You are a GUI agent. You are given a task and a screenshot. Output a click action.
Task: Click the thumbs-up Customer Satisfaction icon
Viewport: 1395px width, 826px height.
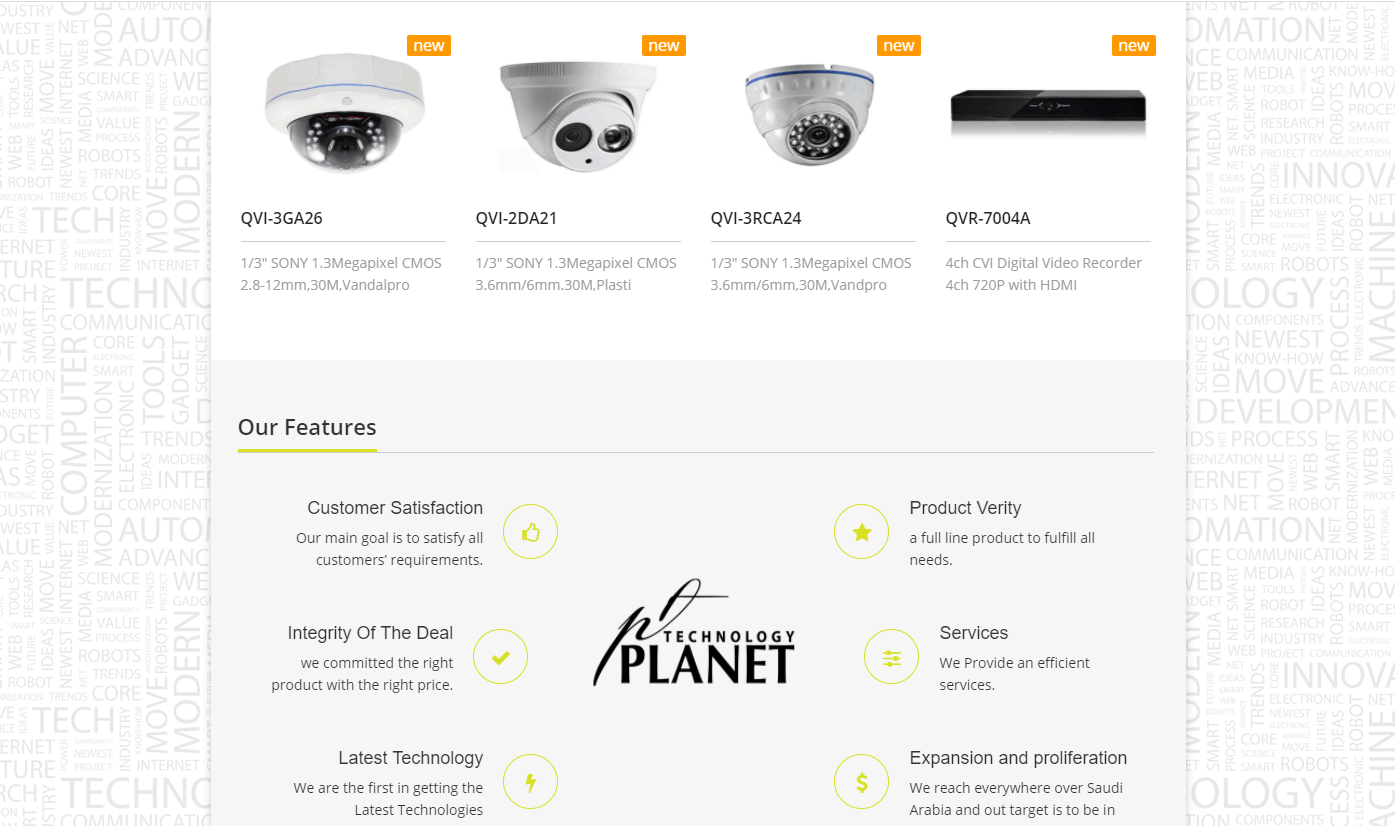[530, 532]
